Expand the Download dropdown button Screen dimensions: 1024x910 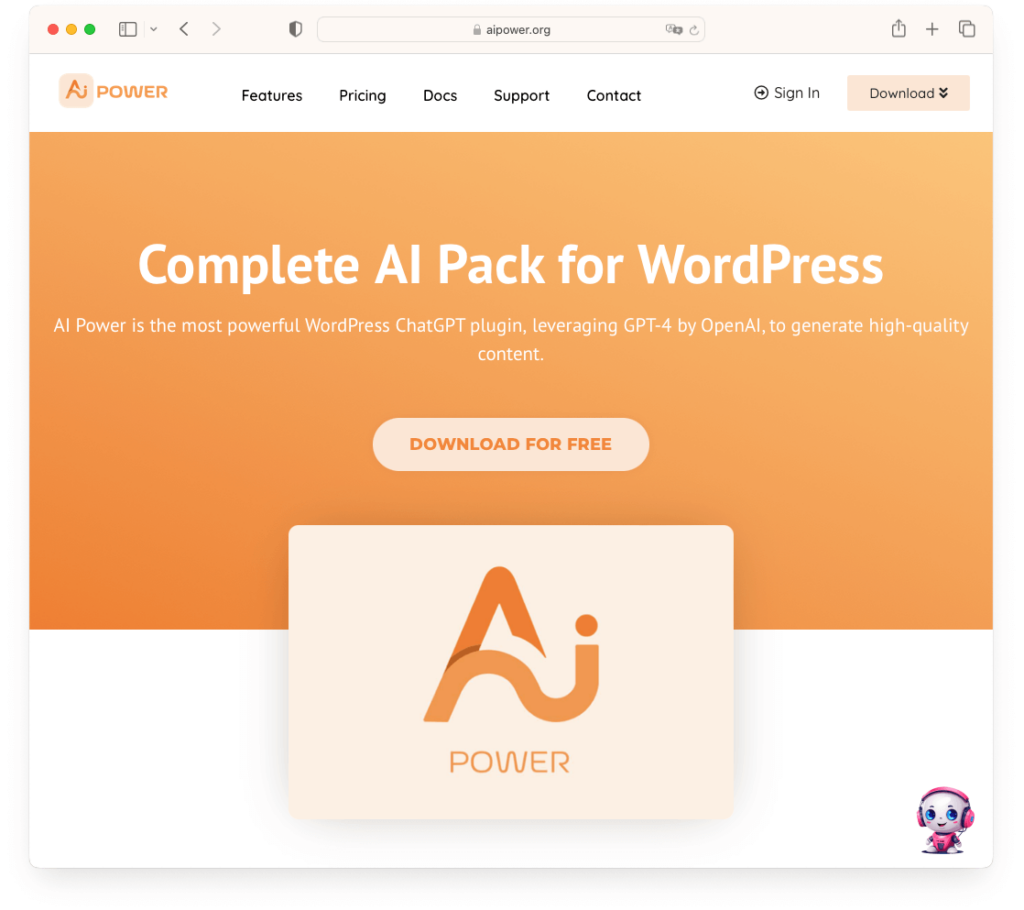(908, 93)
